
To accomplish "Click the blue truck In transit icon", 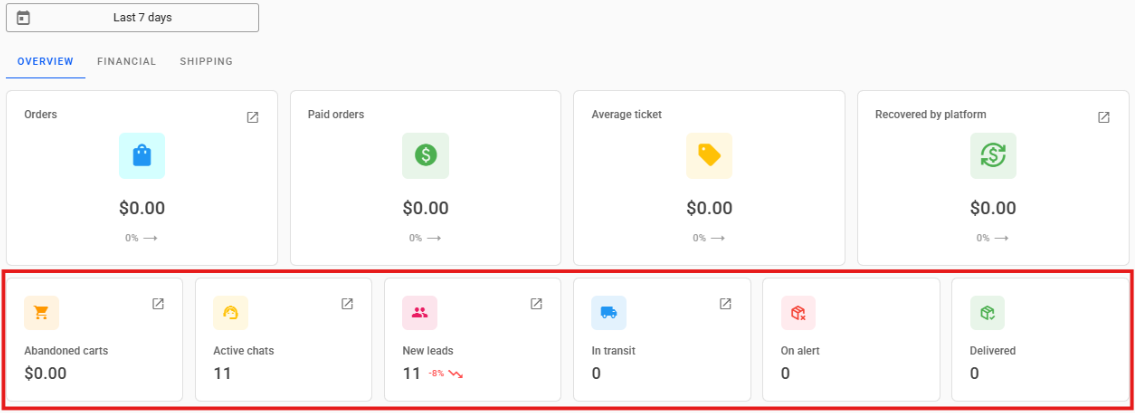I will 609,313.
